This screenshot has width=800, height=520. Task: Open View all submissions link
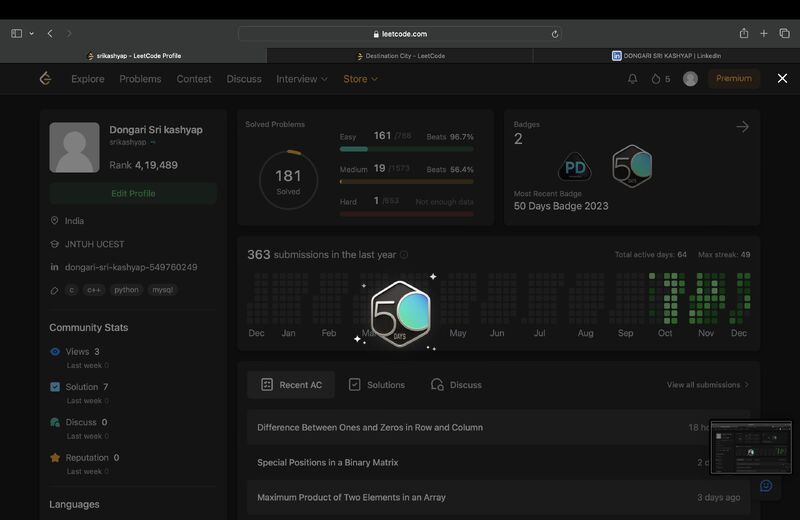point(708,385)
